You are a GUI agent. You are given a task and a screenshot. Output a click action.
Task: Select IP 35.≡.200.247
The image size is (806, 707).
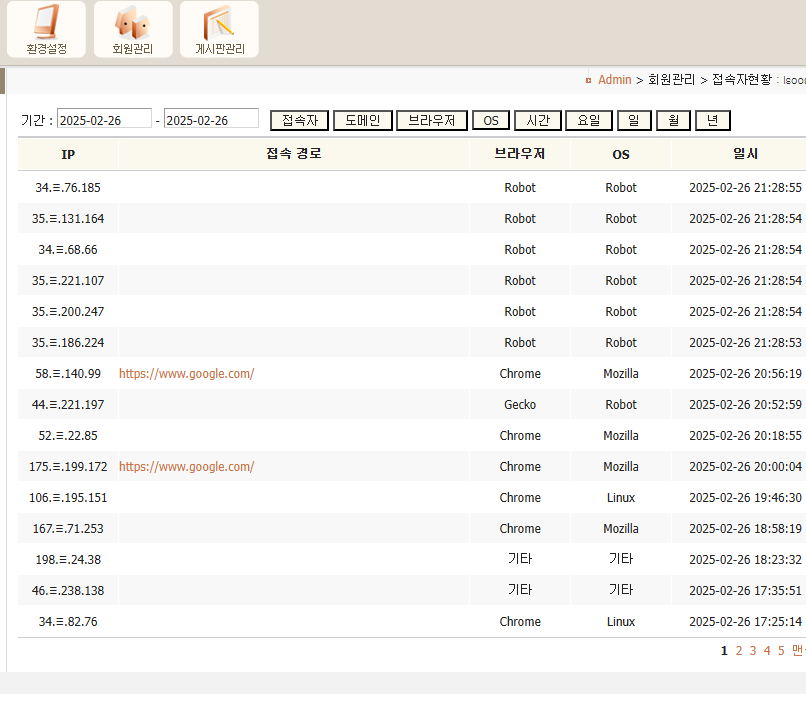(68, 312)
